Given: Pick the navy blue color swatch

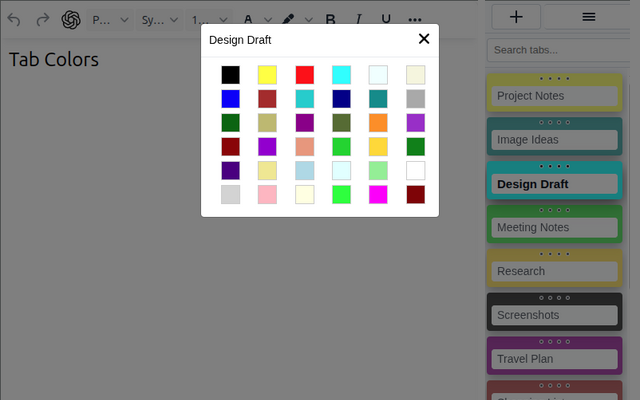Looking at the screenshot, I should tap(342, 99).
